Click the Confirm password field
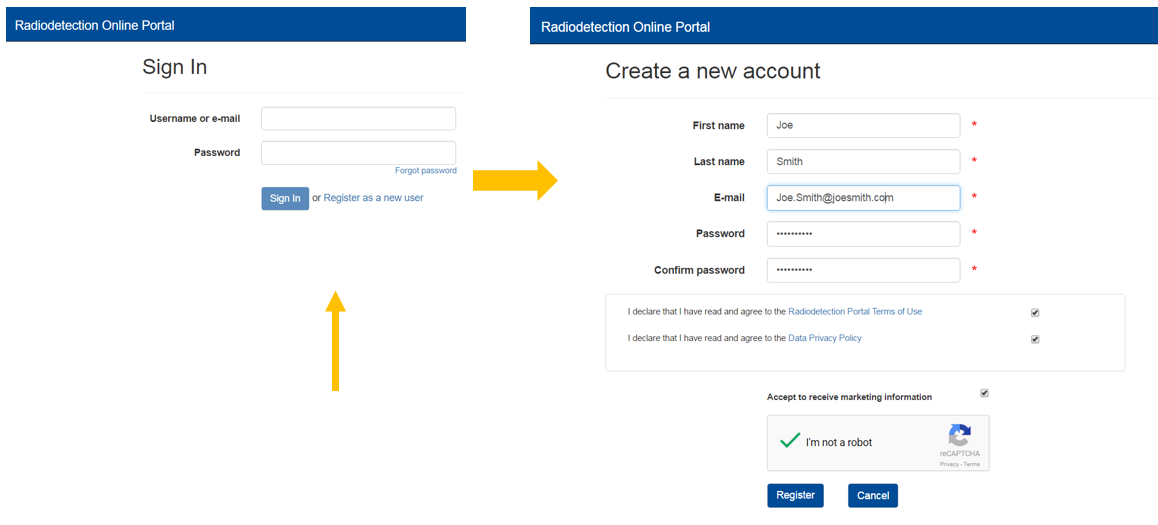1158x525 pixels. pos(863,270)
